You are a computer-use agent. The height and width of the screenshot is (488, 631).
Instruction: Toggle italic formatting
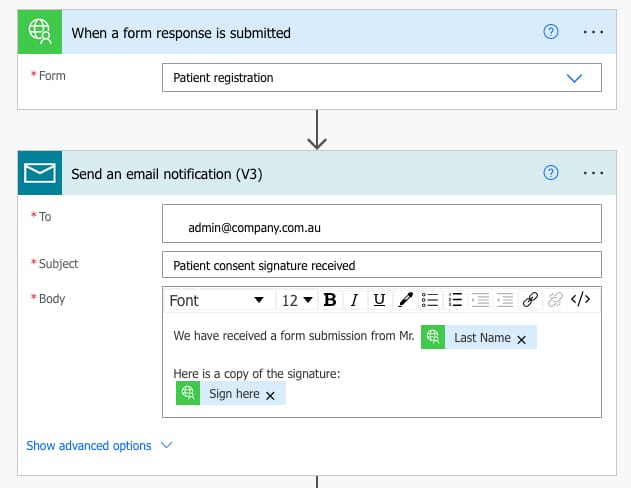tap(354, 300)
